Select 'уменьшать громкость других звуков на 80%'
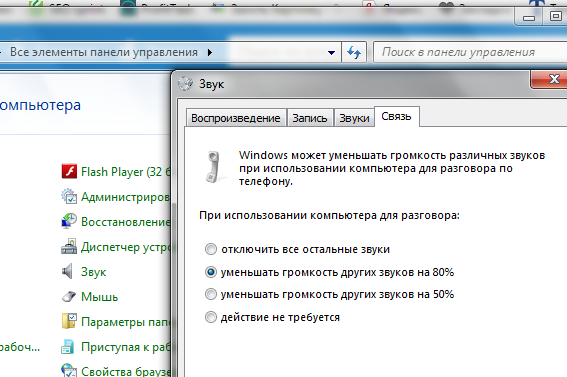 pos(211,272)
